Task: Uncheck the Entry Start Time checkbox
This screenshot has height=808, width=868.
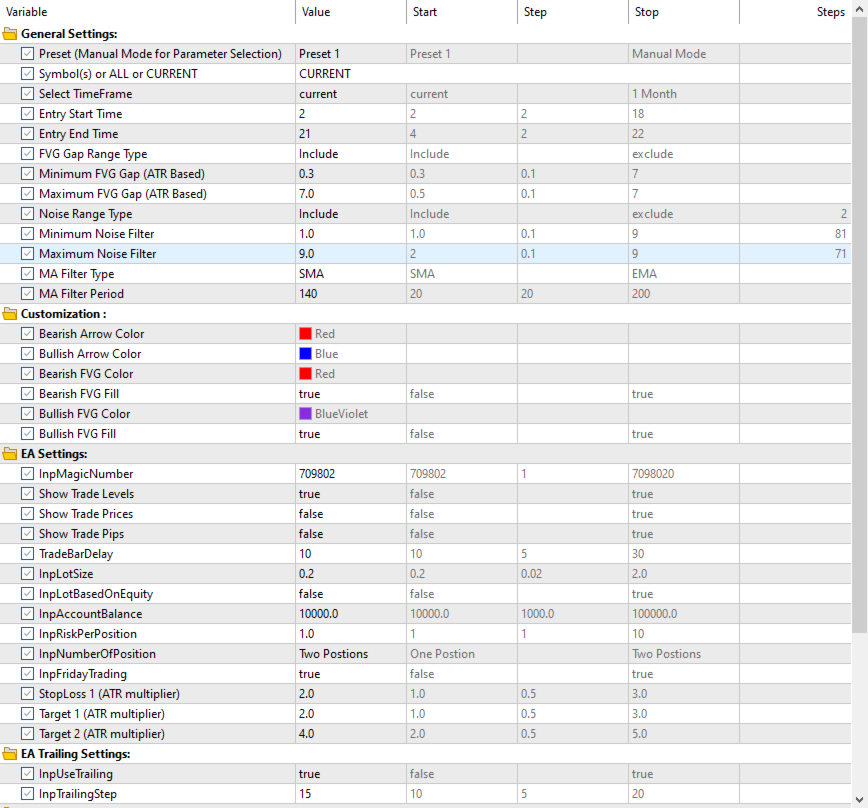Action: coord(27,113)
